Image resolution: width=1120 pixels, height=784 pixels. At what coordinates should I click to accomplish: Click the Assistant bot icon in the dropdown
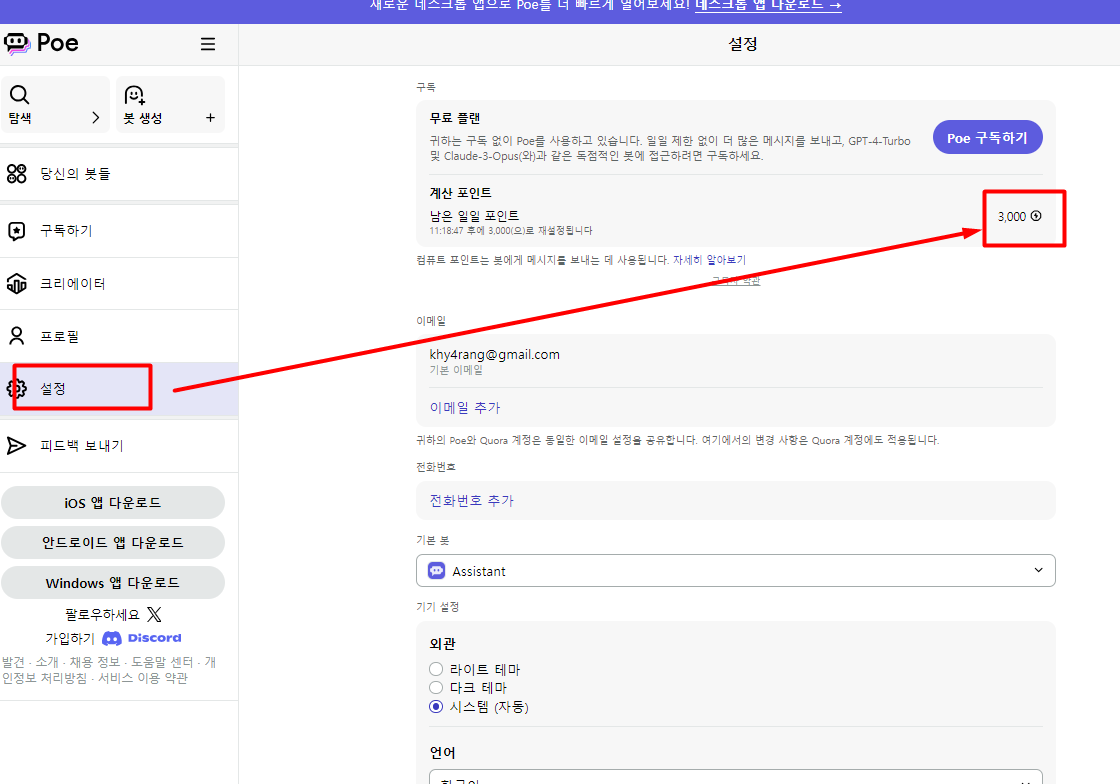(x=436, y=571)
